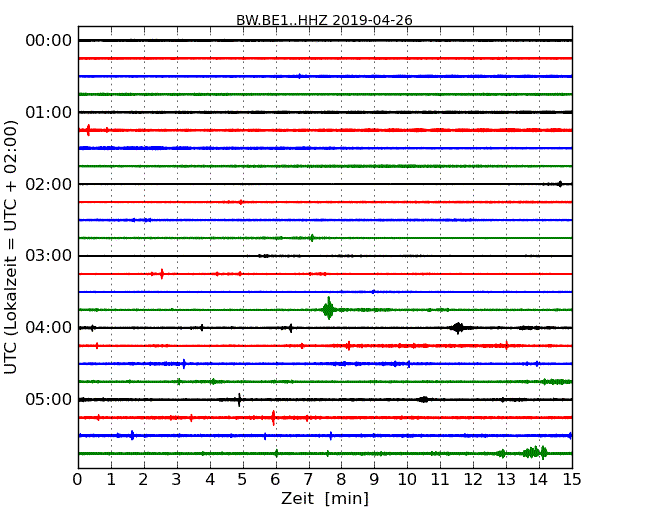Click the x-axis tick label 15

(572, 479)
